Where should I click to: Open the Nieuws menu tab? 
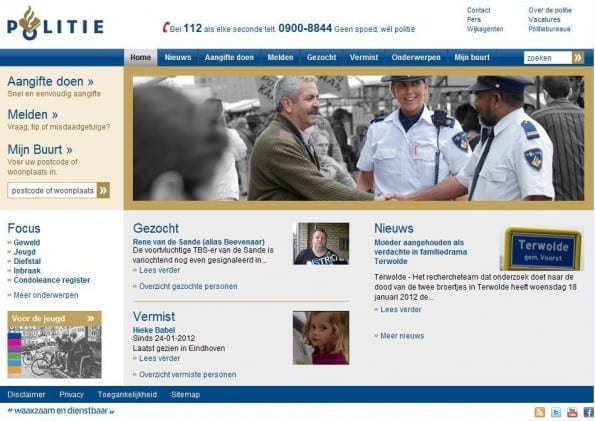point(178,58)
